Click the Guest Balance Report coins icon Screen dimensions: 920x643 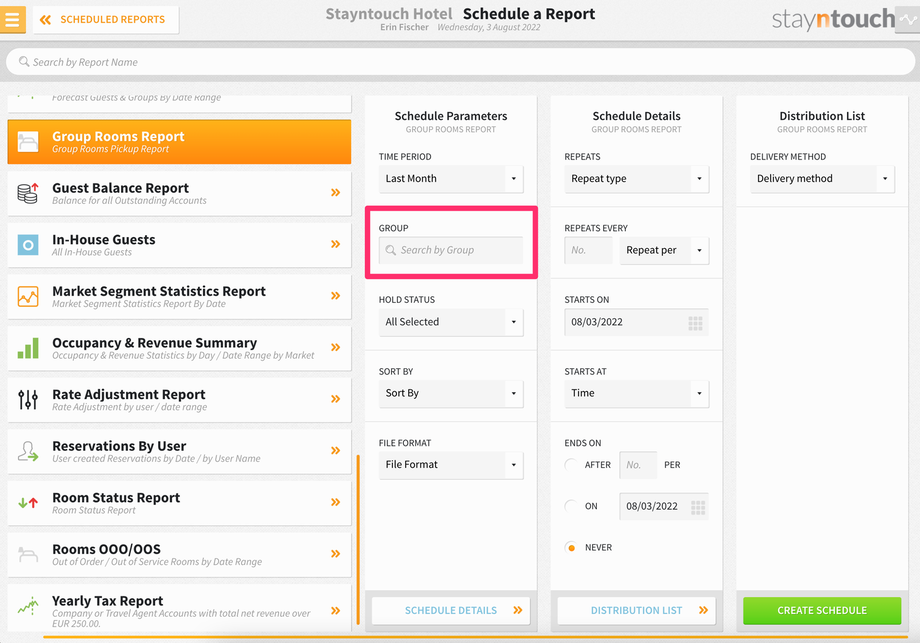click(28, 193)
